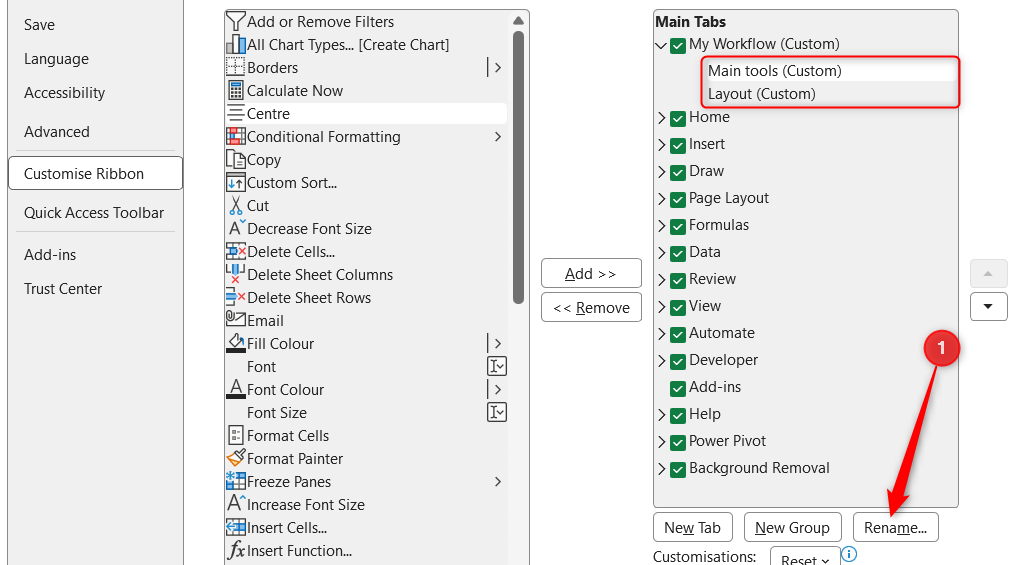Click the commands list scroll-up arrow
The image size is (1032, 565).
(518, 20)
